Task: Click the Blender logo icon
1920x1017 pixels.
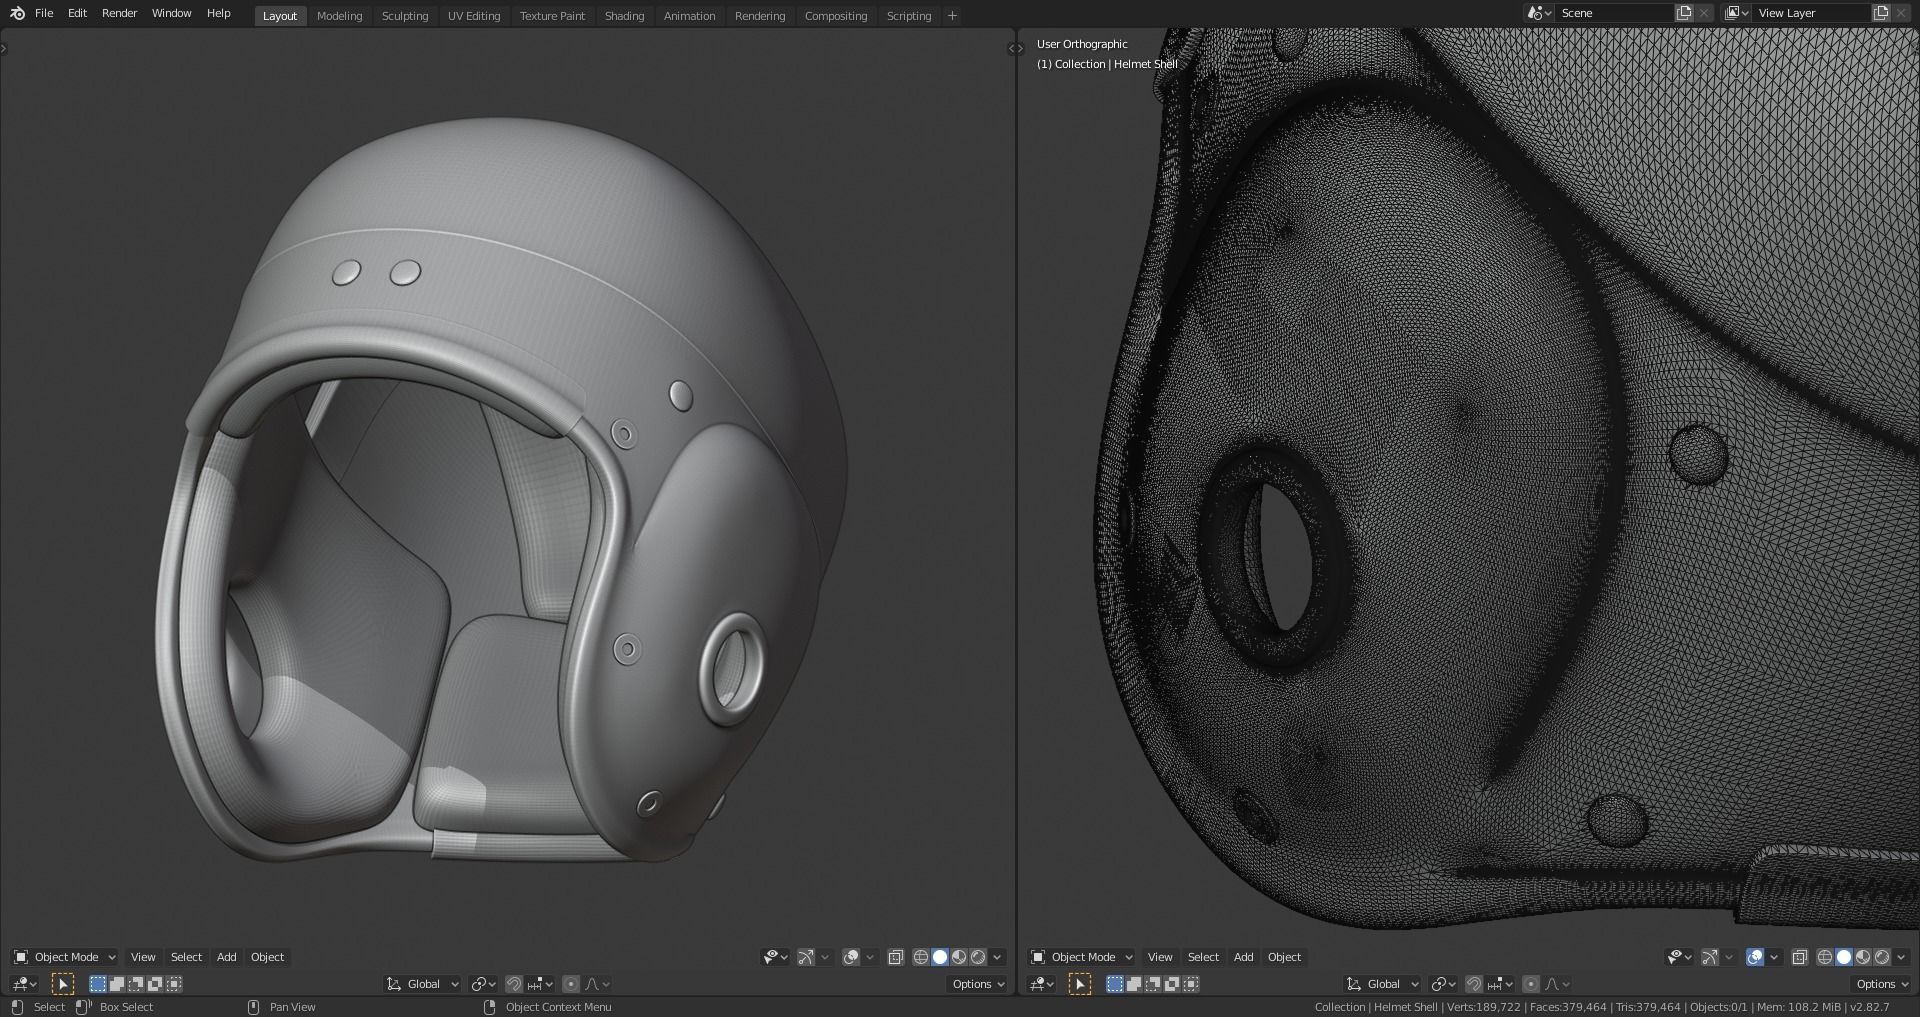Action: [x=17, y=13]
